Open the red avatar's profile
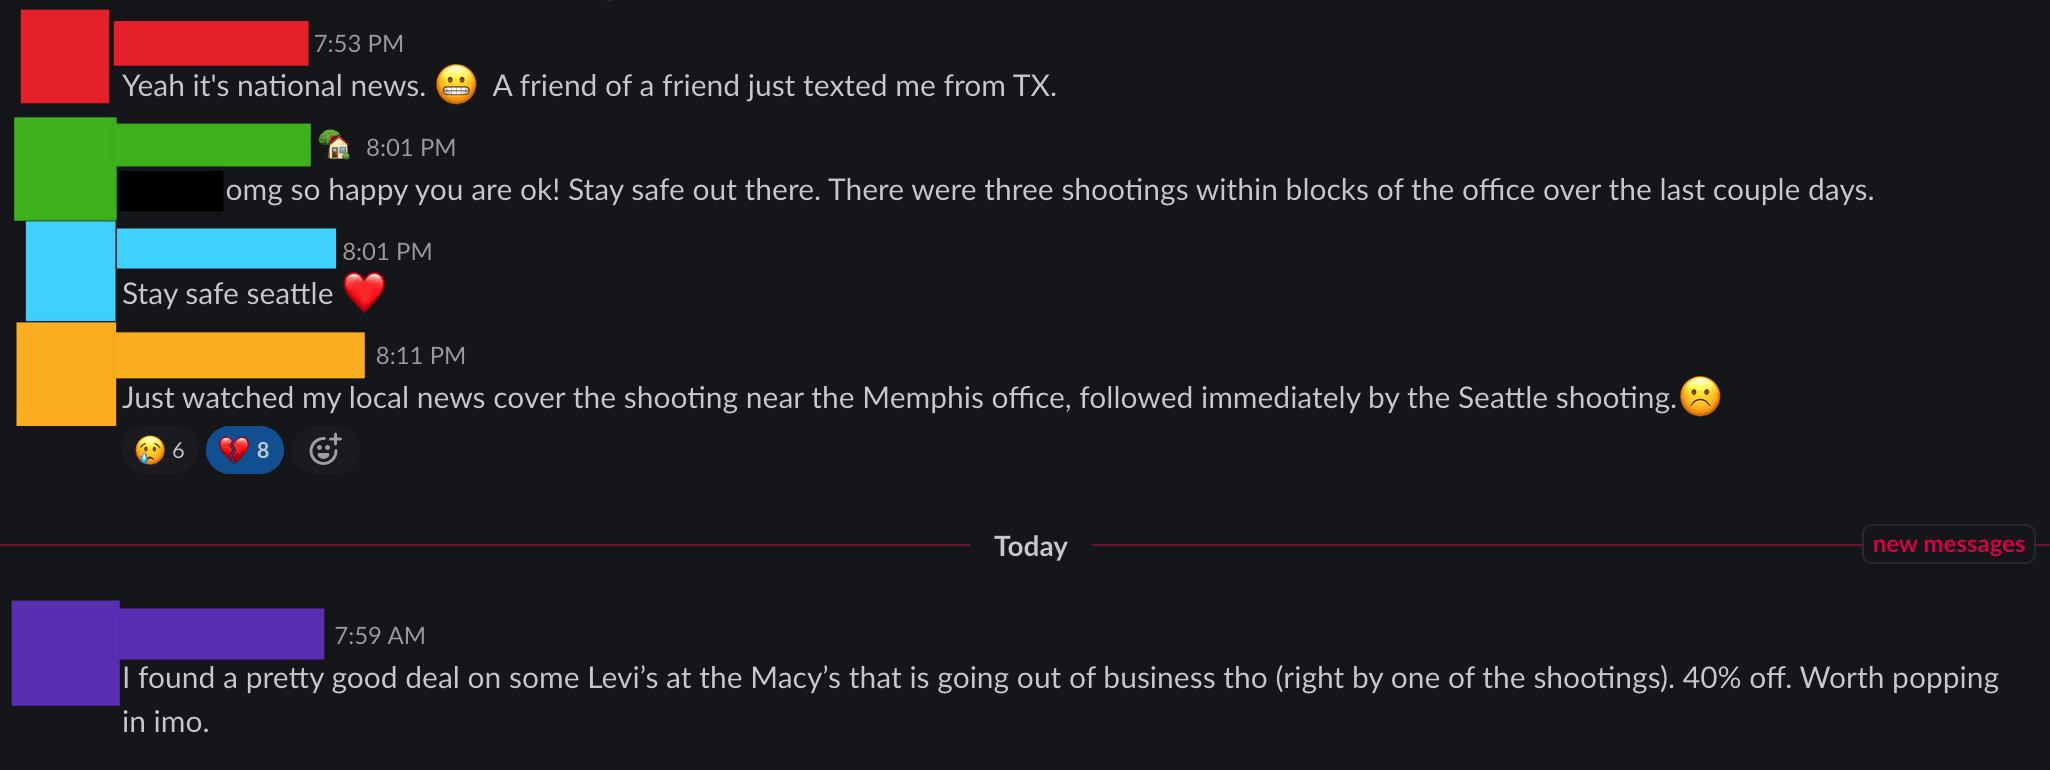The width and height of the screenshot is (2050, 770). [65, 57]
